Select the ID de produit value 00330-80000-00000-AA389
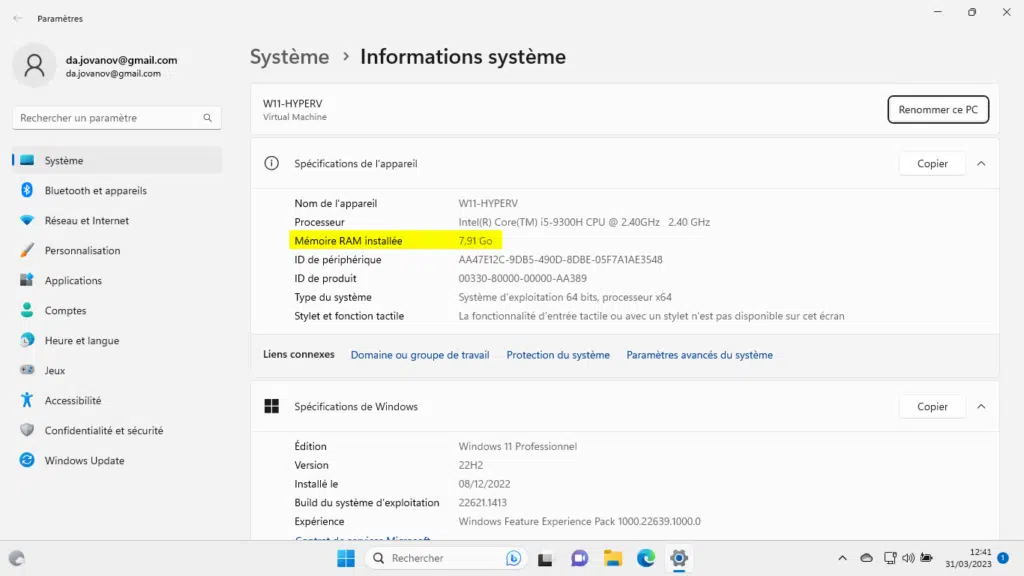Screen dimensions: 1024x576 tap(522, 279)
